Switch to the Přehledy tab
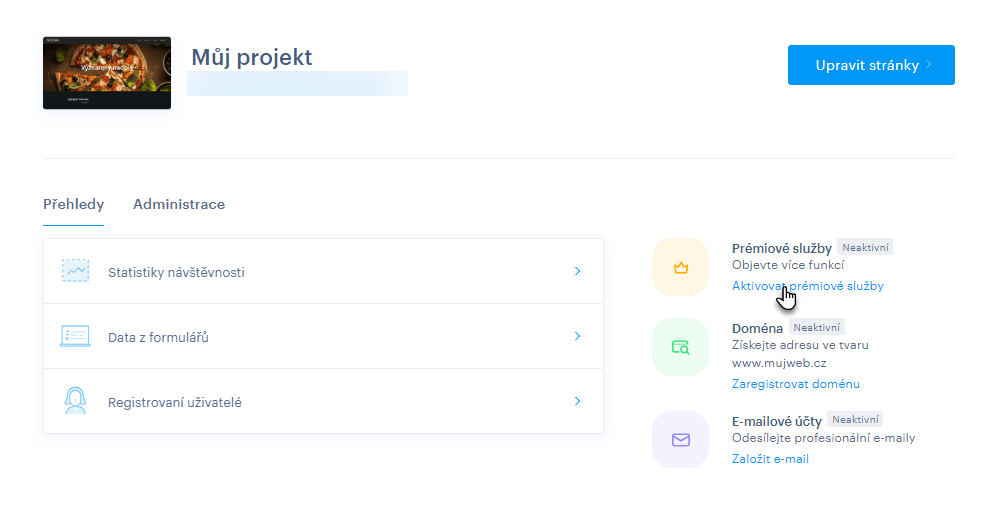The width and height of the screenshot is (1000, 518). (x=73, y=205)
